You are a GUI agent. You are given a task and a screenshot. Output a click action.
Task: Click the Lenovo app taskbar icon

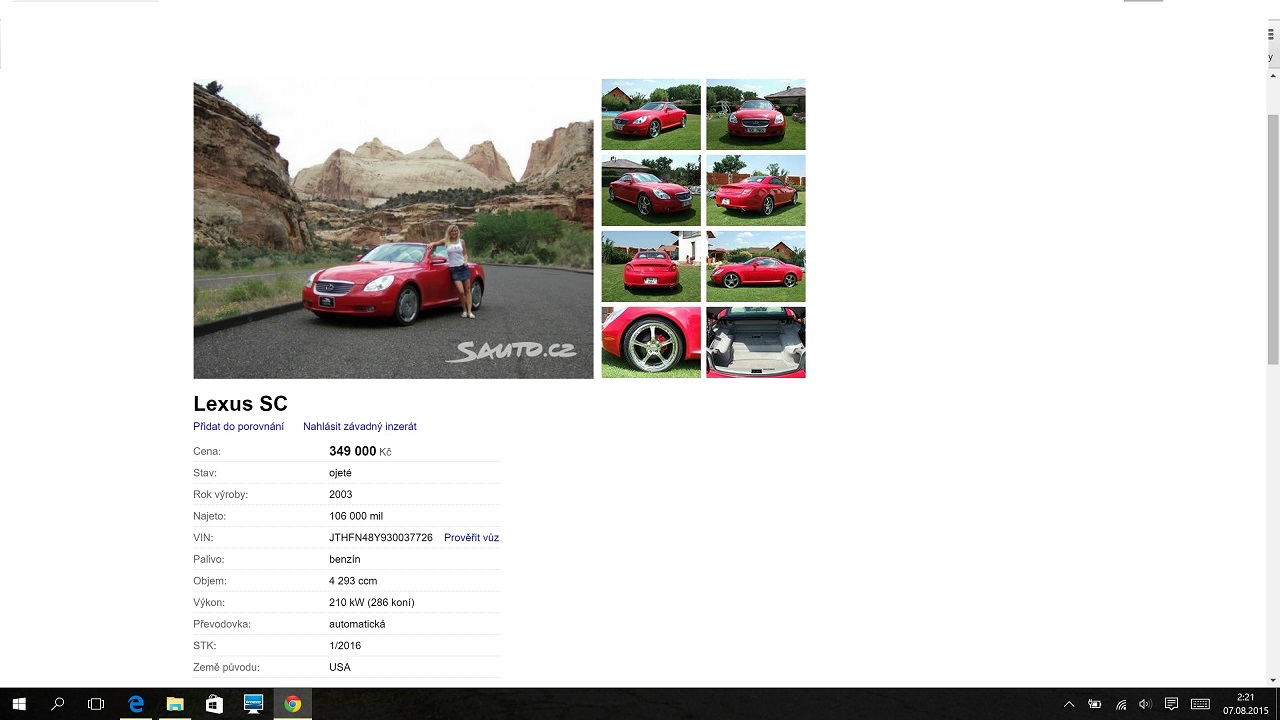[253, 704]
